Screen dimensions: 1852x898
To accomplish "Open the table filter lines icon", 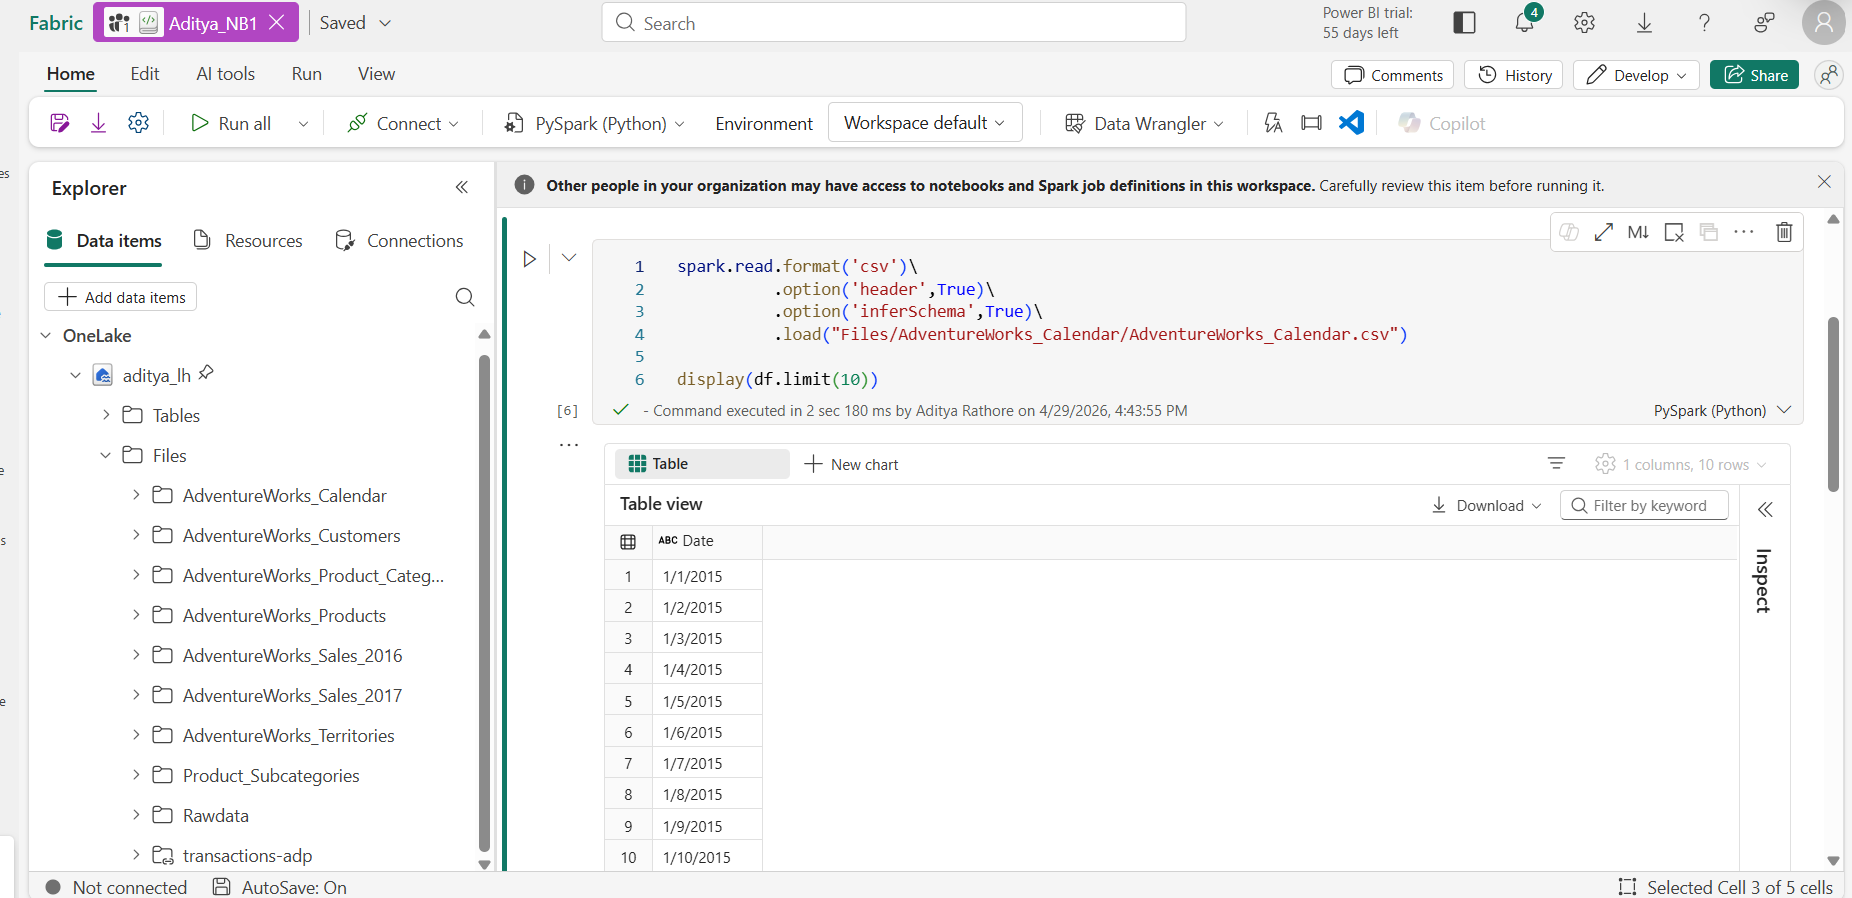I will 1556,463.
